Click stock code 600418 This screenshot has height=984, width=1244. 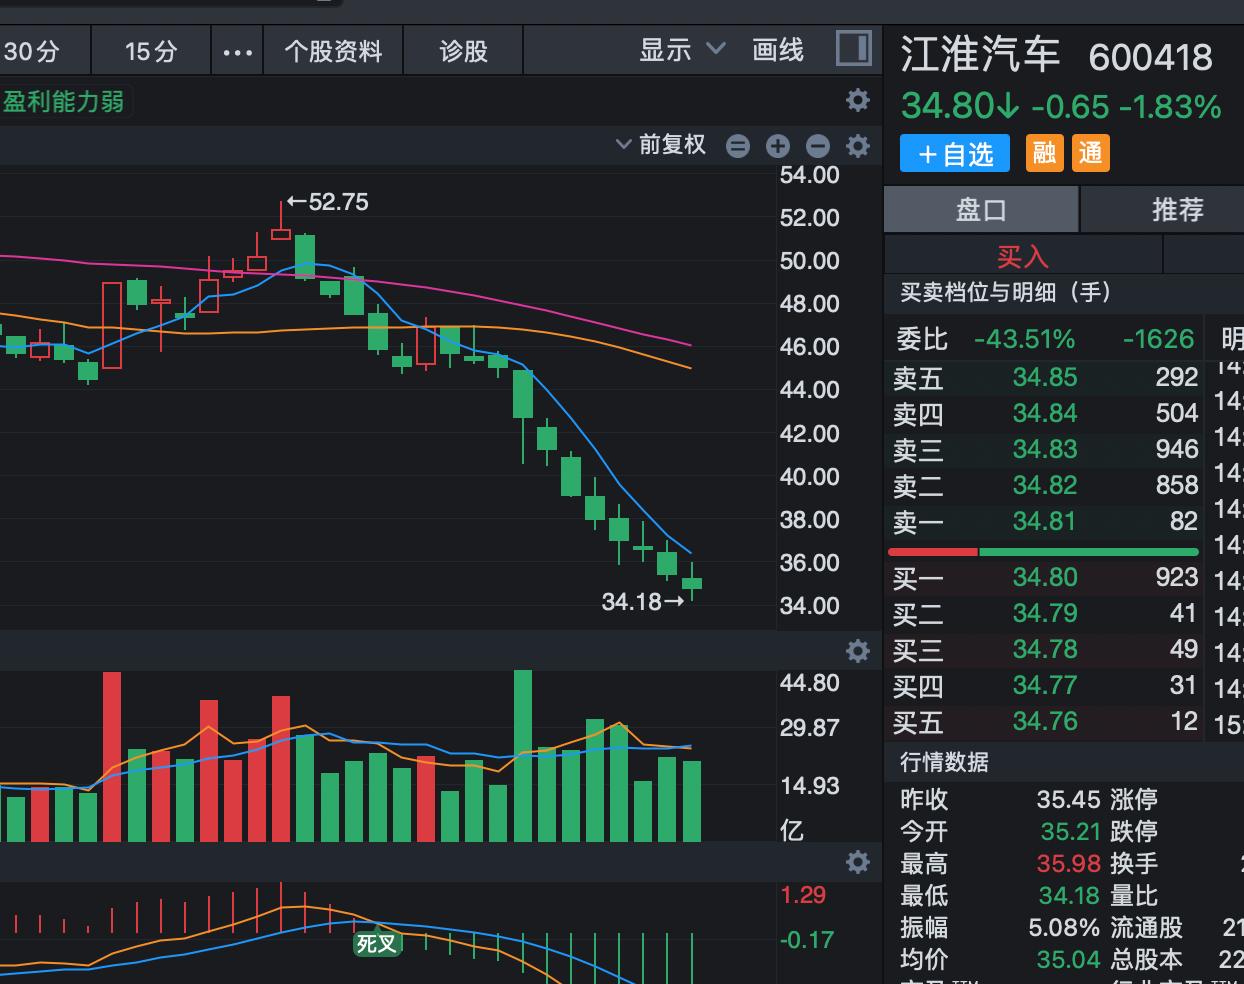point(1150,57)
